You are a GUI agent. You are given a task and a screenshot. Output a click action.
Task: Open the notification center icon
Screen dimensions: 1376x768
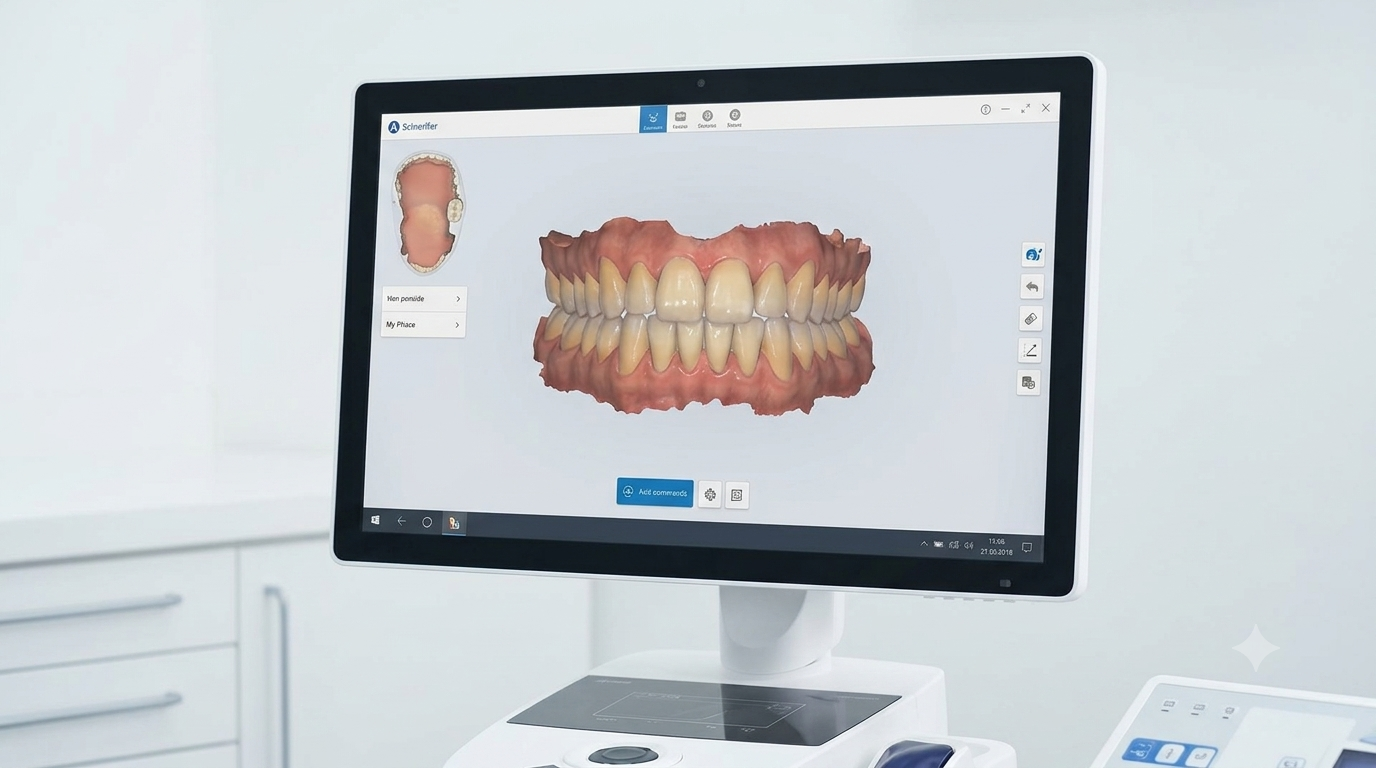click(1027, 548)
